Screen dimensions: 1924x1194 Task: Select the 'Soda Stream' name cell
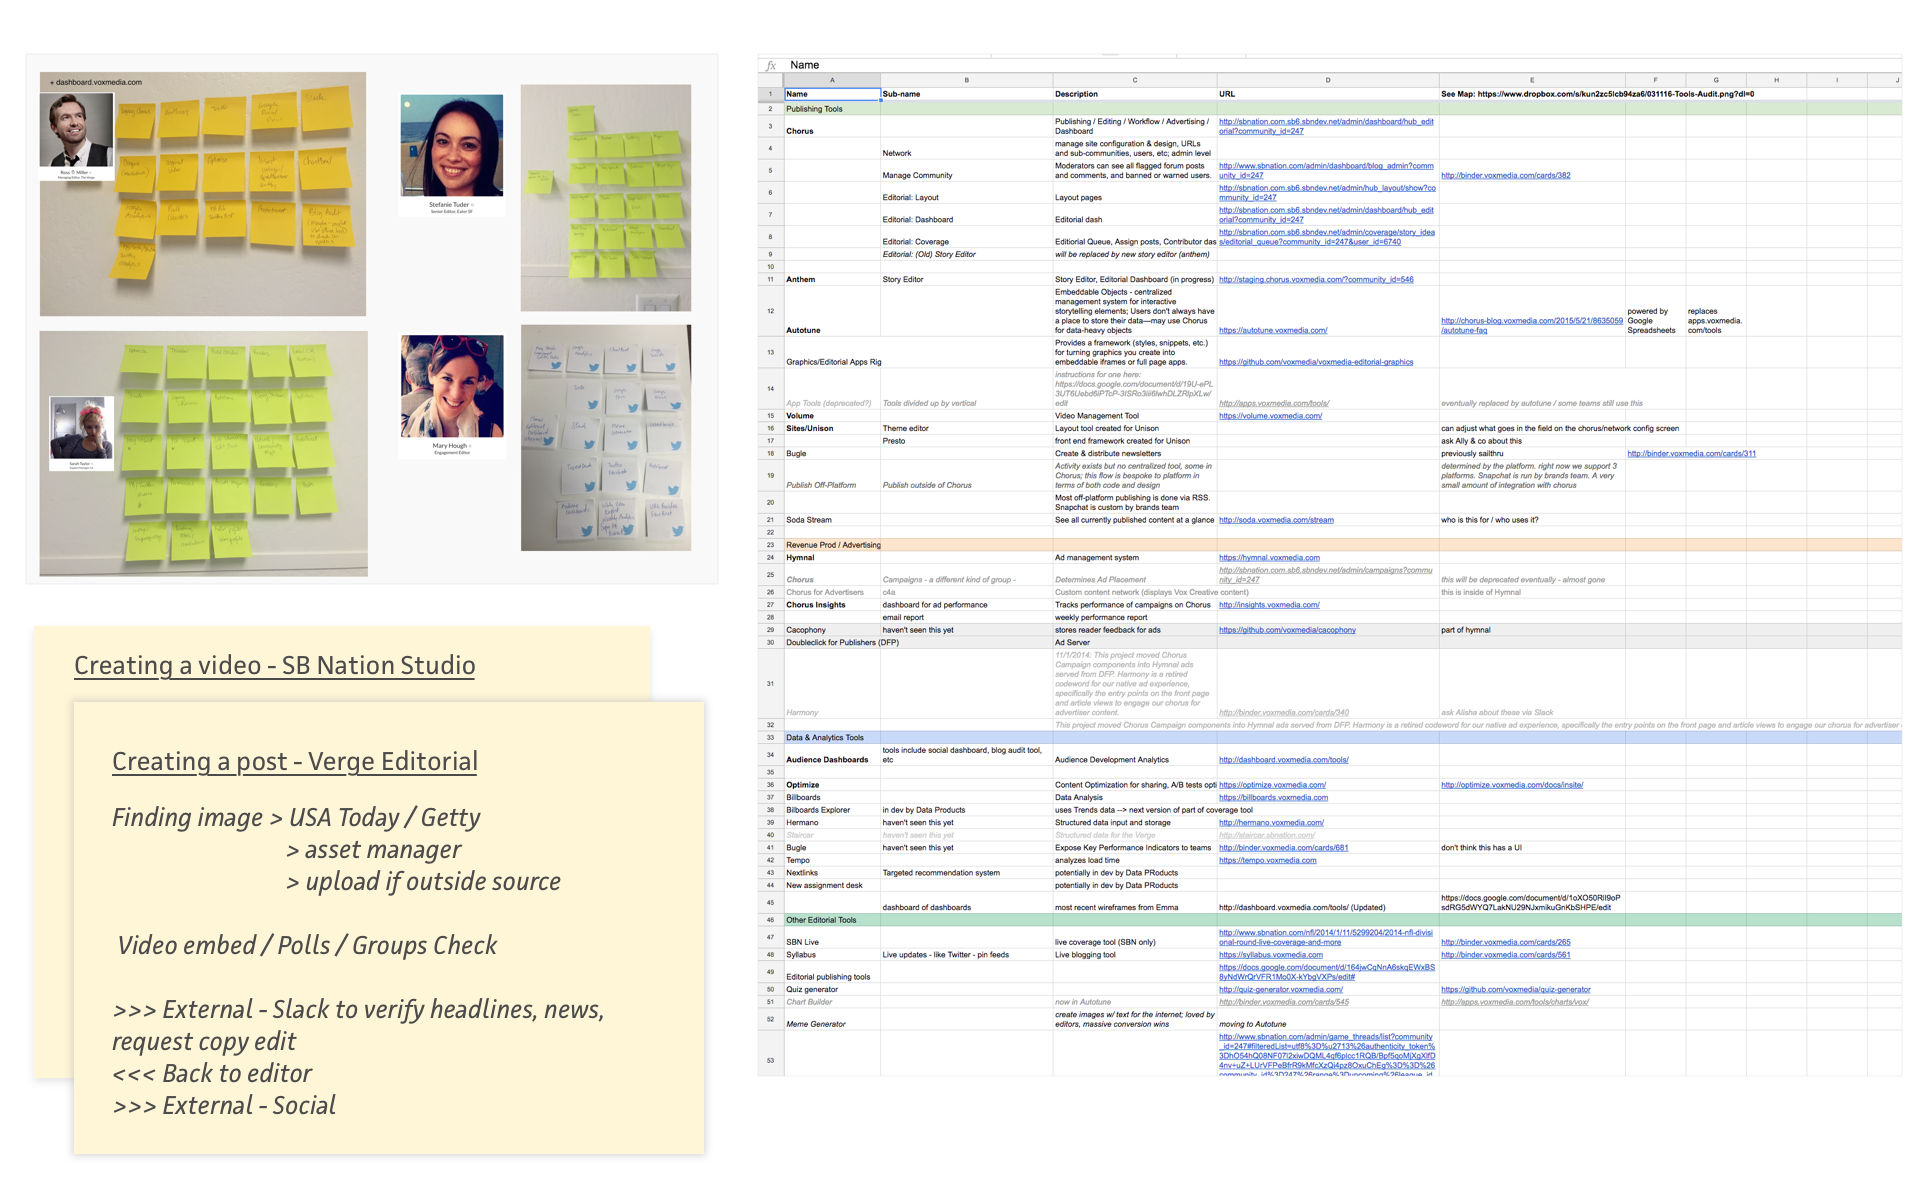click(832, 520)
